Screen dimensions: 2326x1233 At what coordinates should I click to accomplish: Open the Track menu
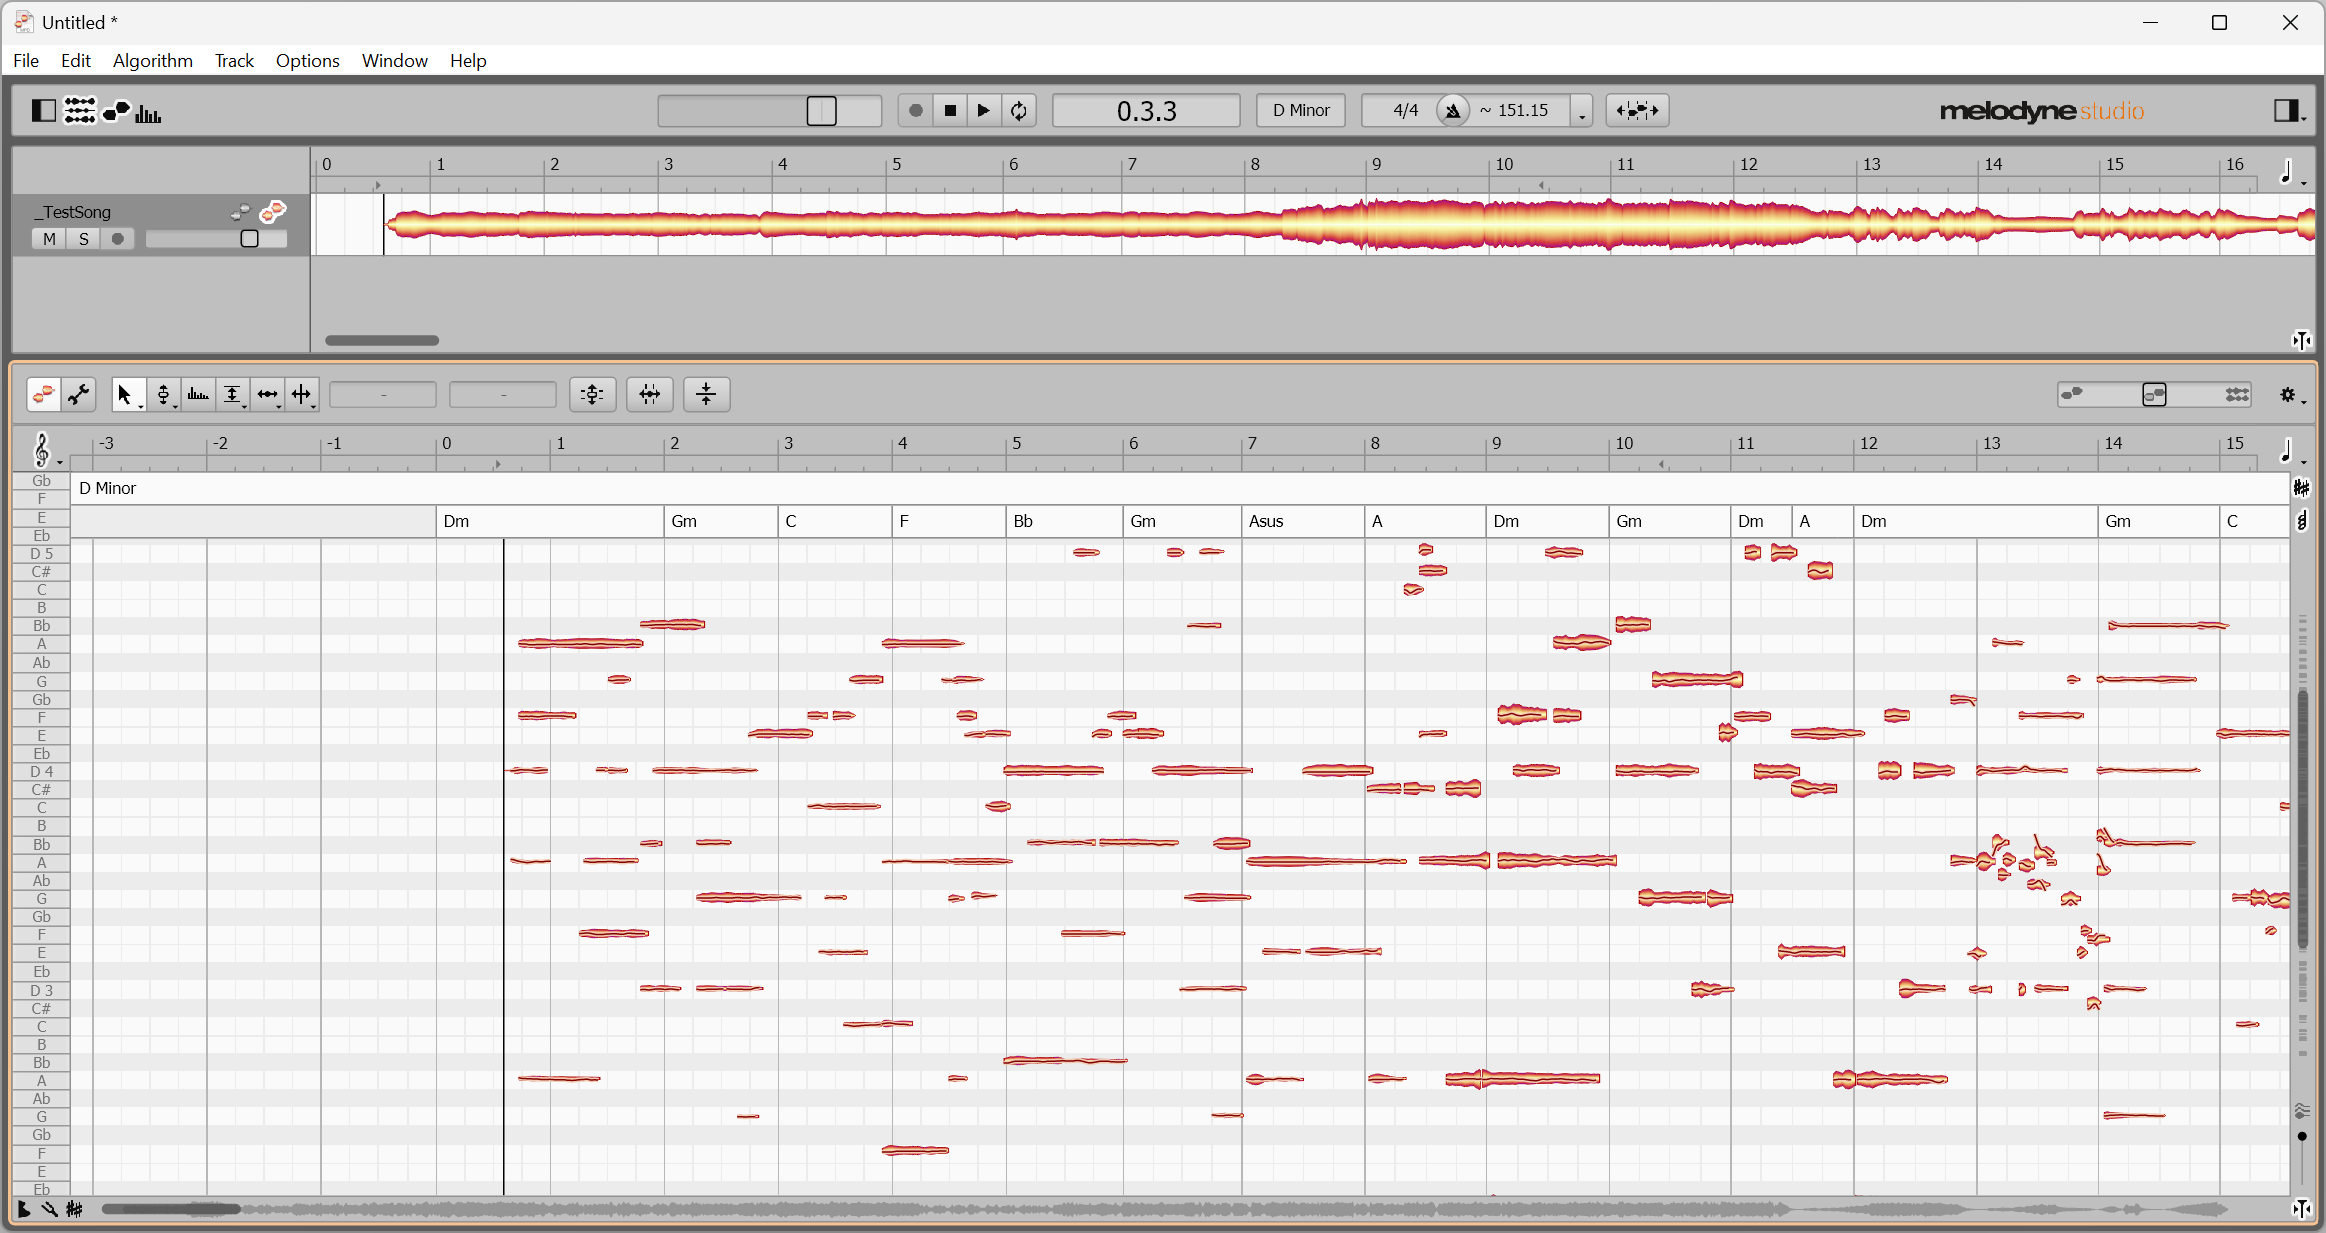(234, 60)
